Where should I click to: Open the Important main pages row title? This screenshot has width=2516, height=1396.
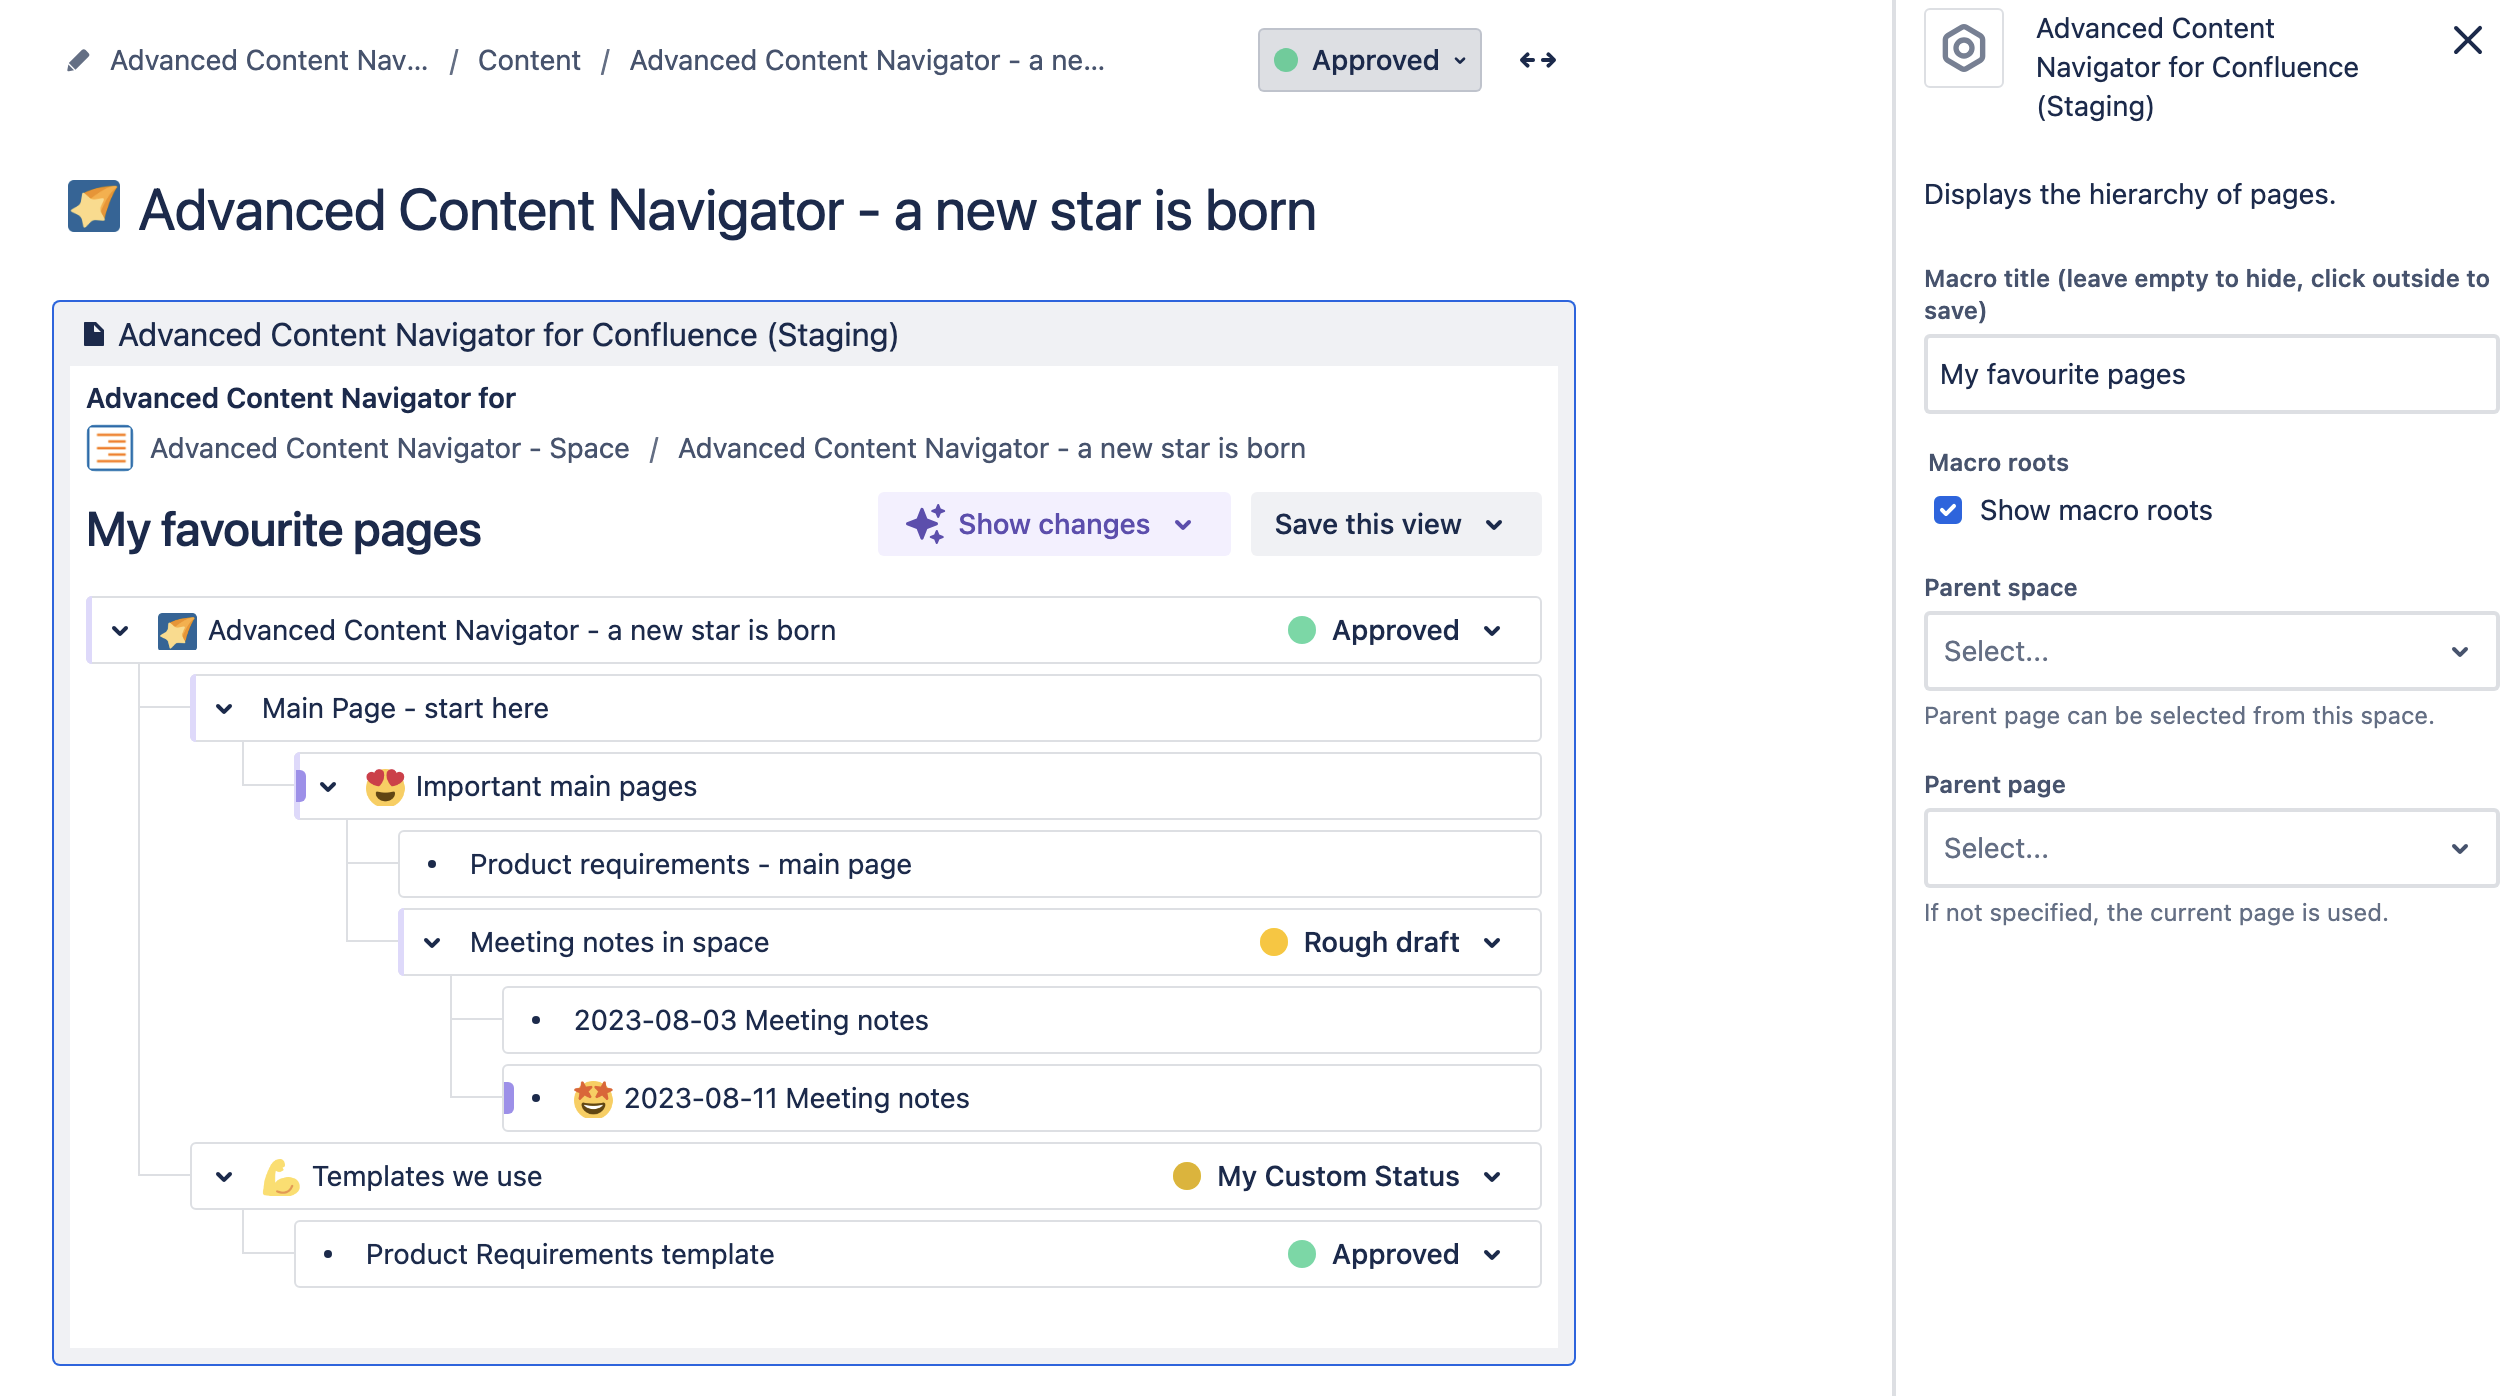coord(556,786)
